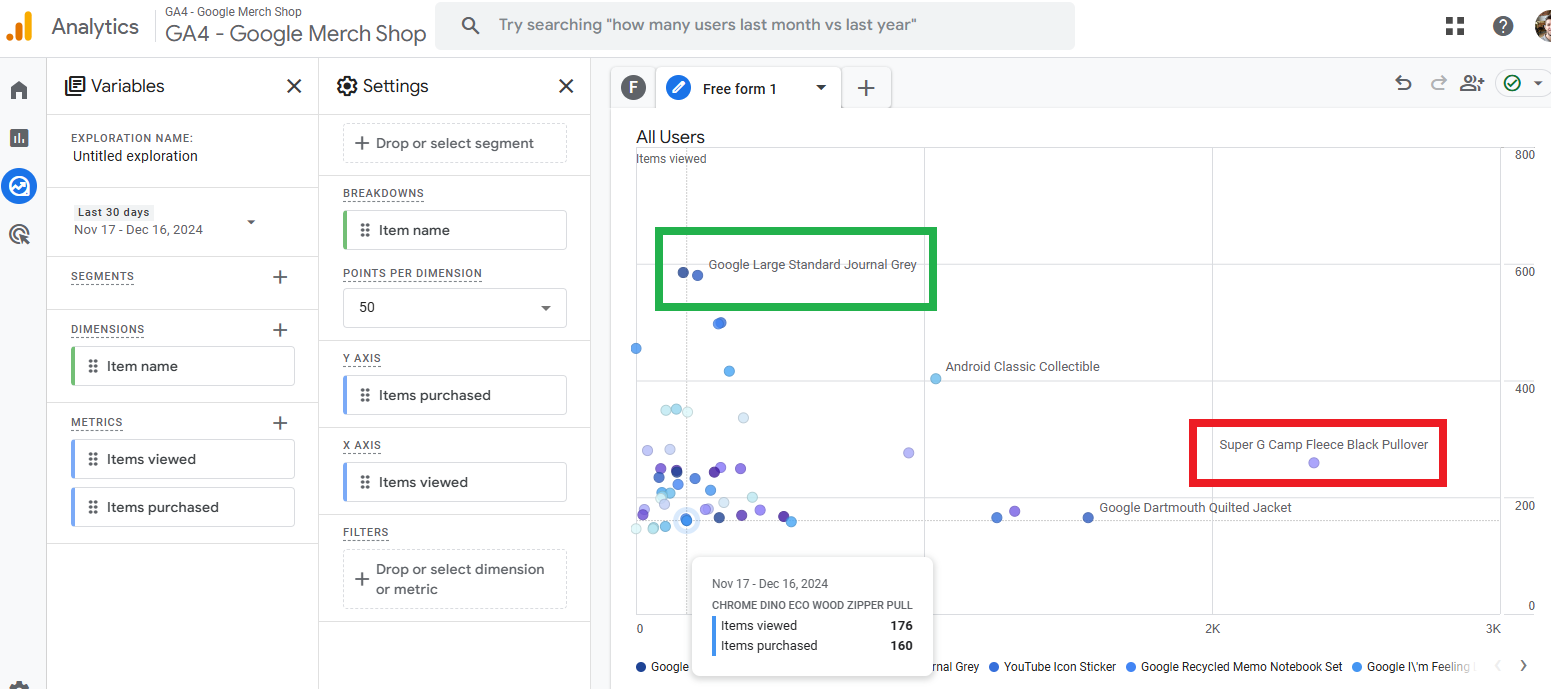Click the DIMENSIONS section label
The image size is (1551, 689).
click(x=108, y=330)
